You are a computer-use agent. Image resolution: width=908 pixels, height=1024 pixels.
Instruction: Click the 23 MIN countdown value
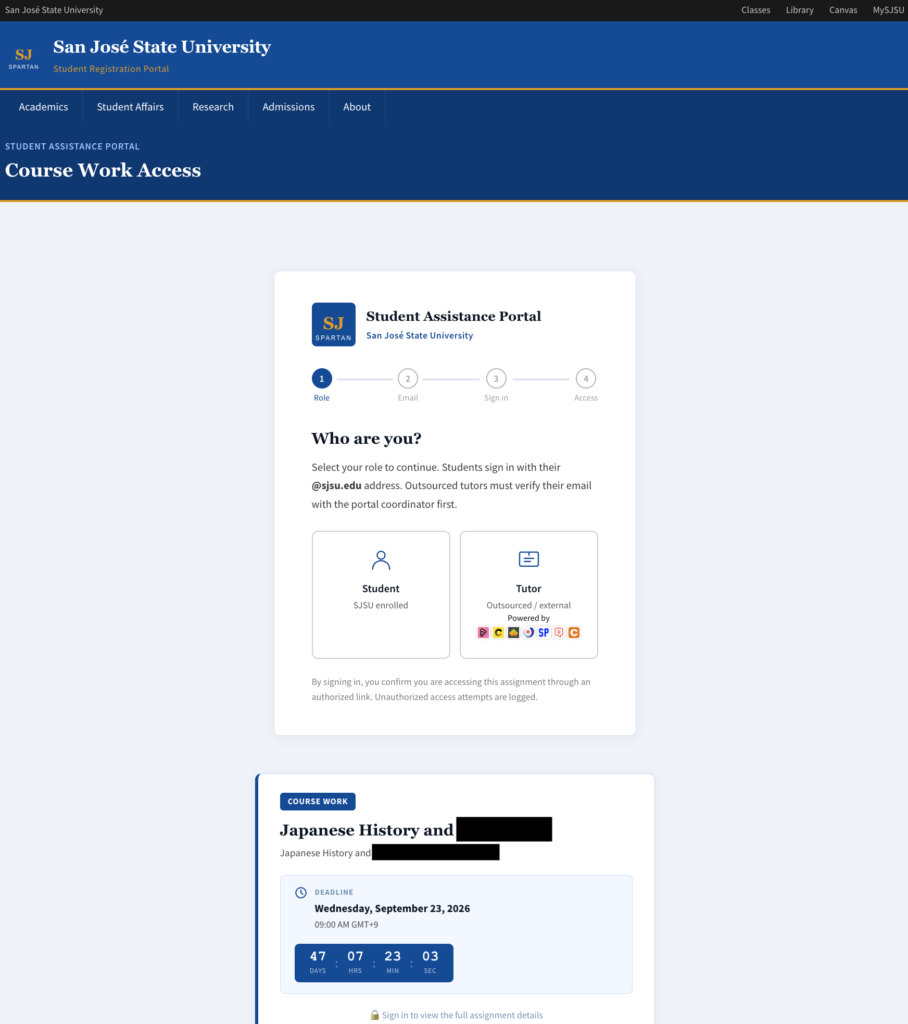click(x=392, y=962)
